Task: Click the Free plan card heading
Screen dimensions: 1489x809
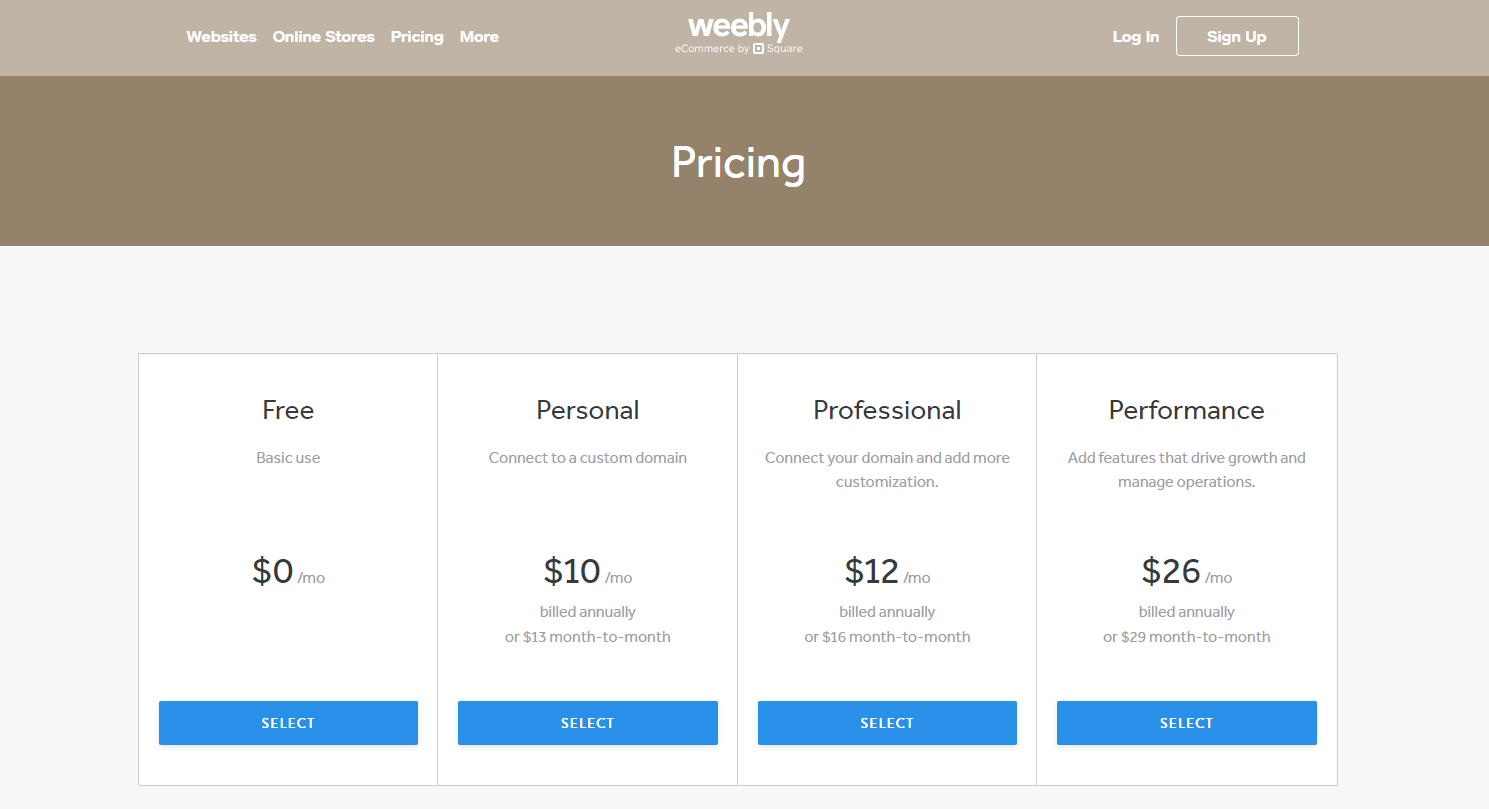Action: tap(288, 410)
